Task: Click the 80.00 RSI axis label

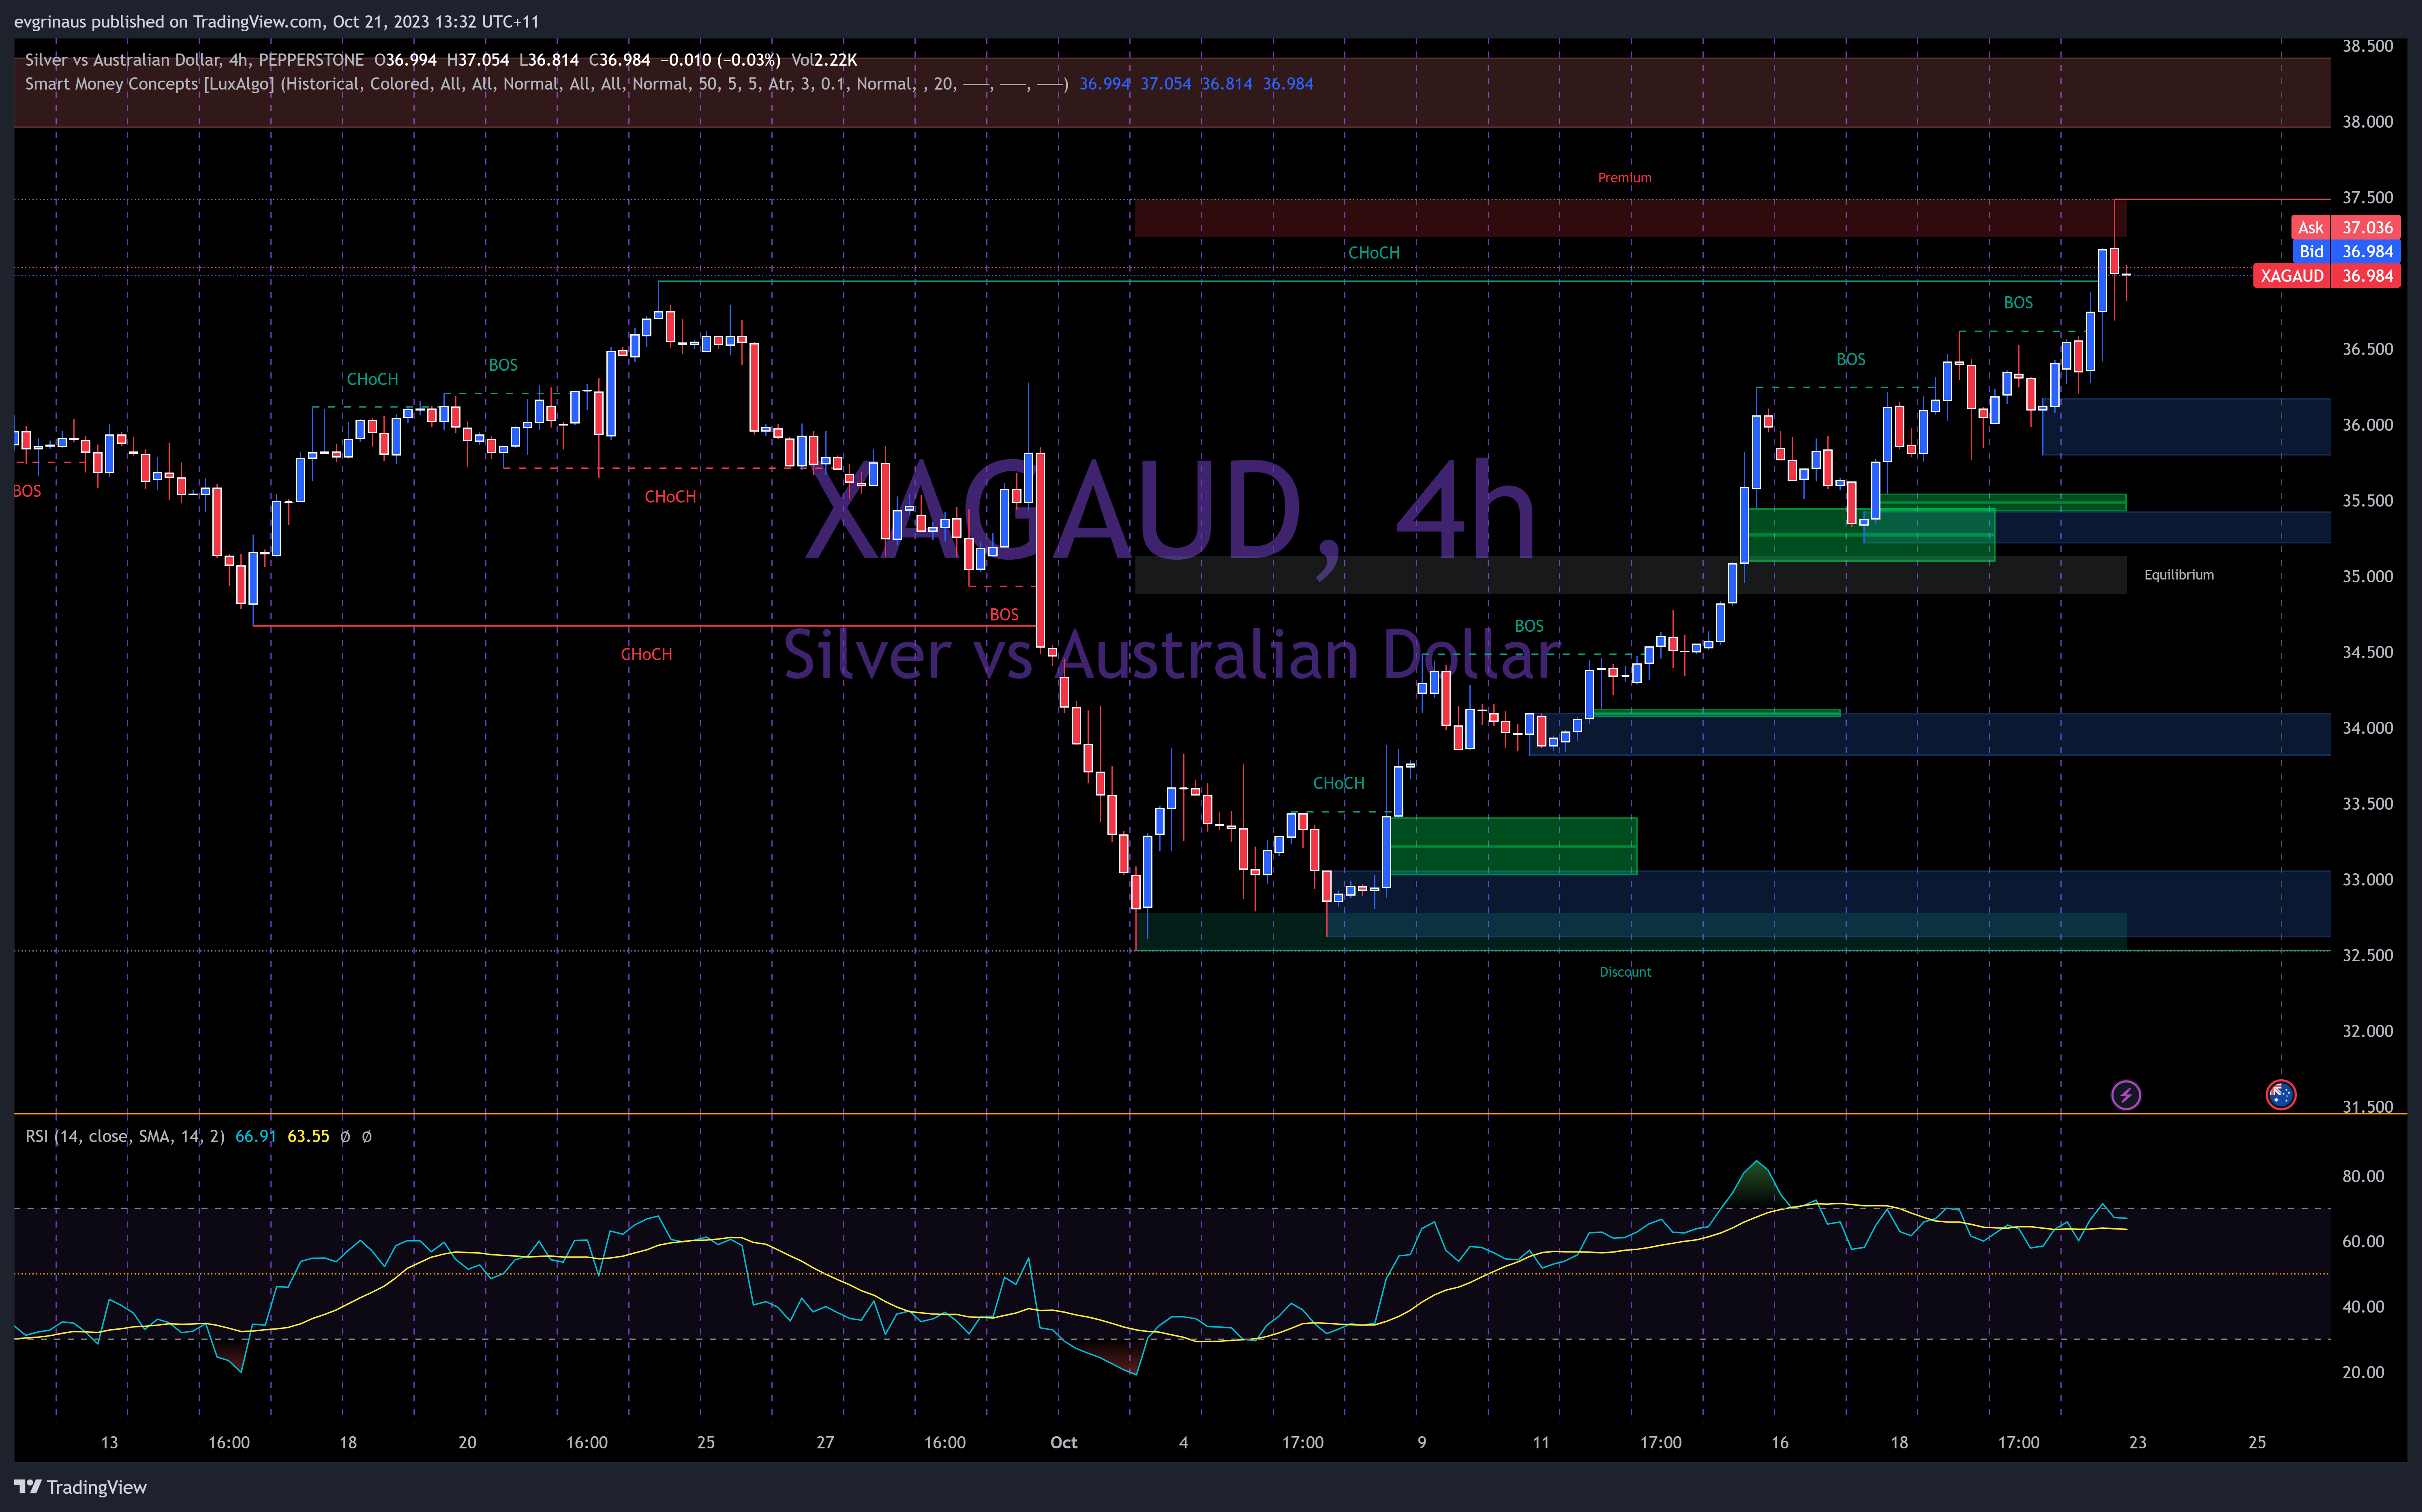Action: coord(2362,1176)
